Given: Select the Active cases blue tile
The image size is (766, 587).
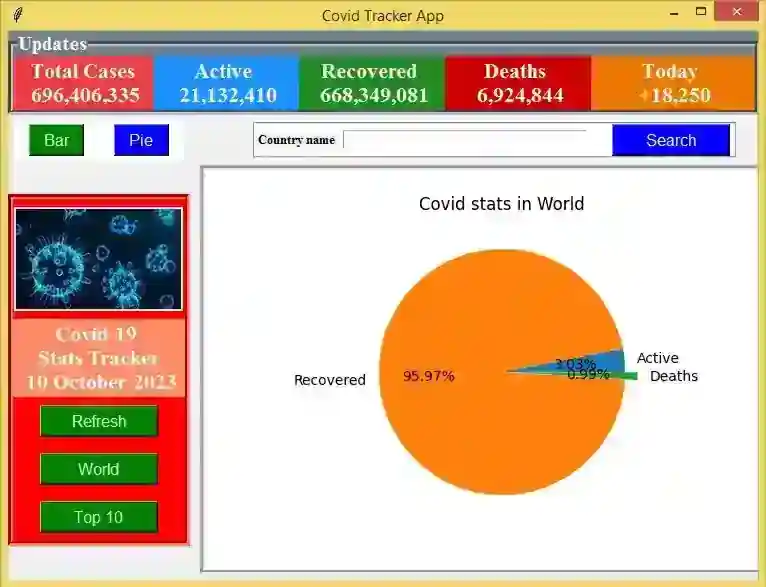Looking at the screenshot, I should point(226,83).
